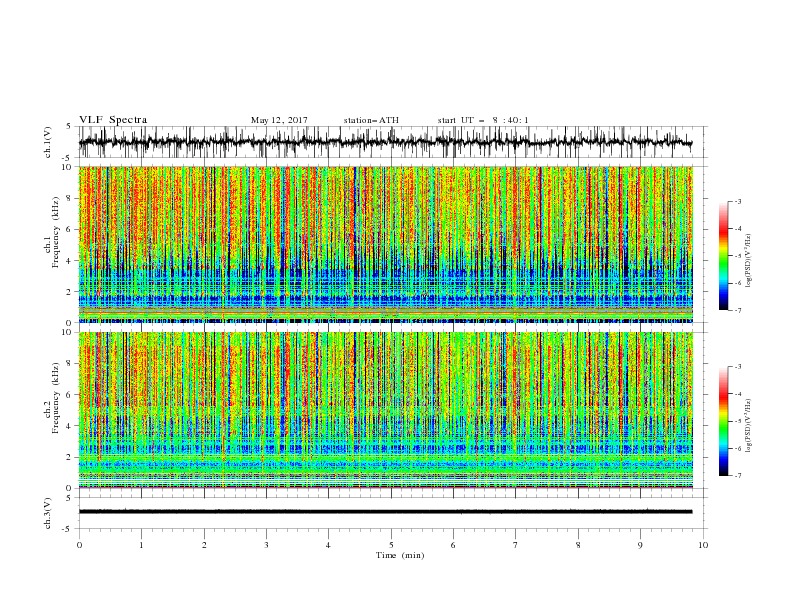The image size is (792, 612).
Task: Click the "Time (min)" axis label
Action: coord(400,555)
